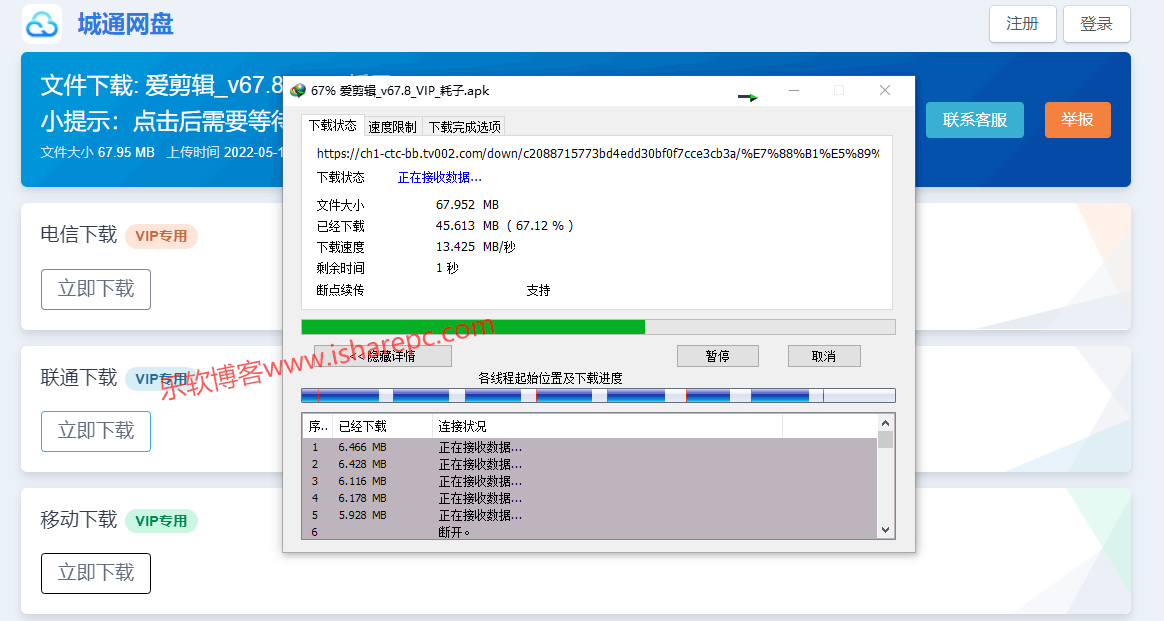The width and height of the screenshot is (1164, 621).
Task: Click the 13.425 MB/秒 download speed value
Action: coord(475,247)
